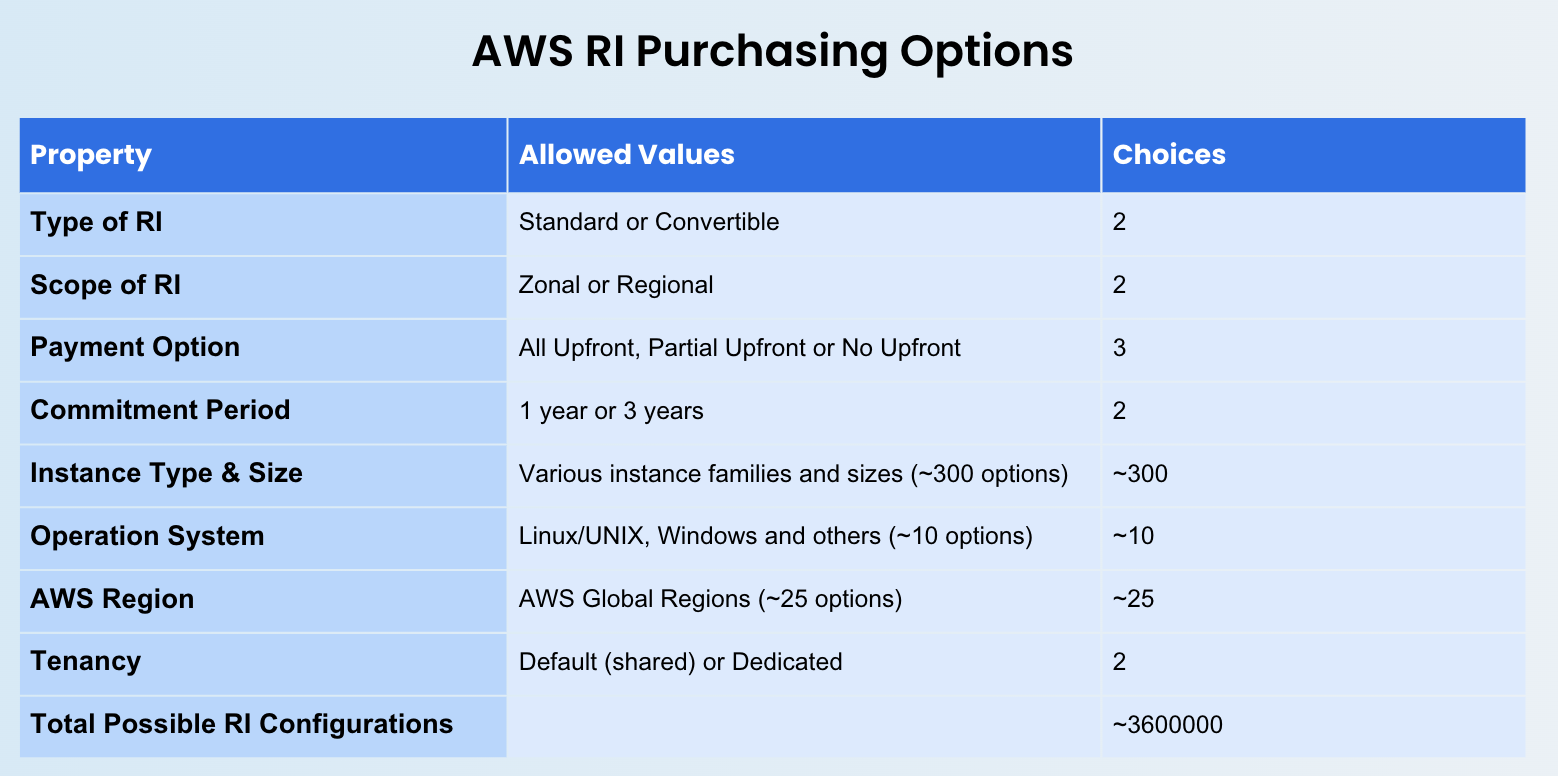The height and width of the screenshot is (776, 1558).
Task: Click the Default (shared) or Dedicated cell
Action: pos(804,663)
